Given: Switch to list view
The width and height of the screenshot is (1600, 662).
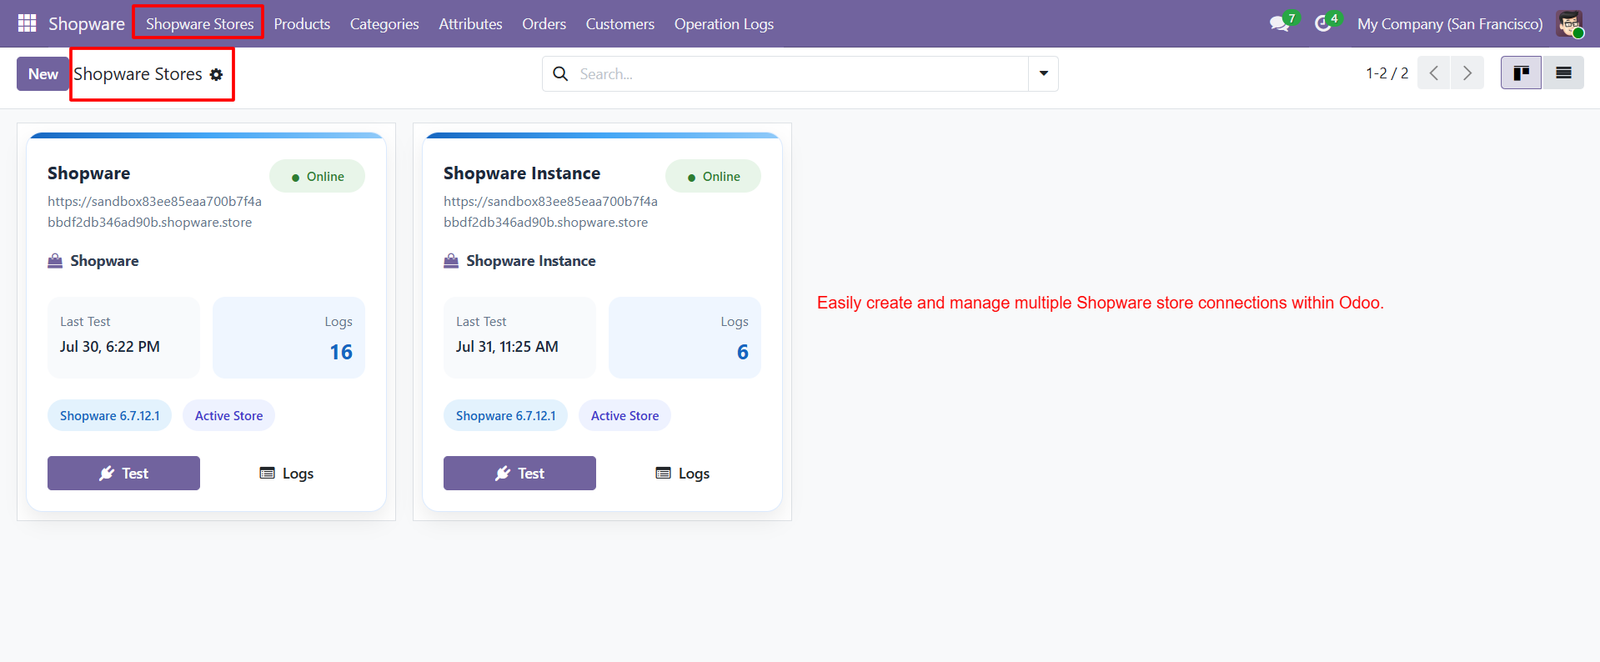Looking at the screenshot, I should (x=1563, y=73).
